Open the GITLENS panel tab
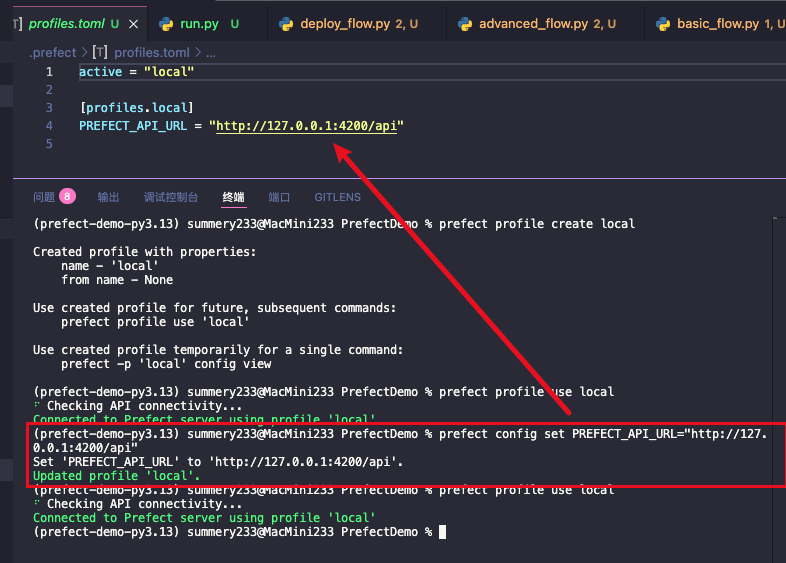 pos(337,197)
